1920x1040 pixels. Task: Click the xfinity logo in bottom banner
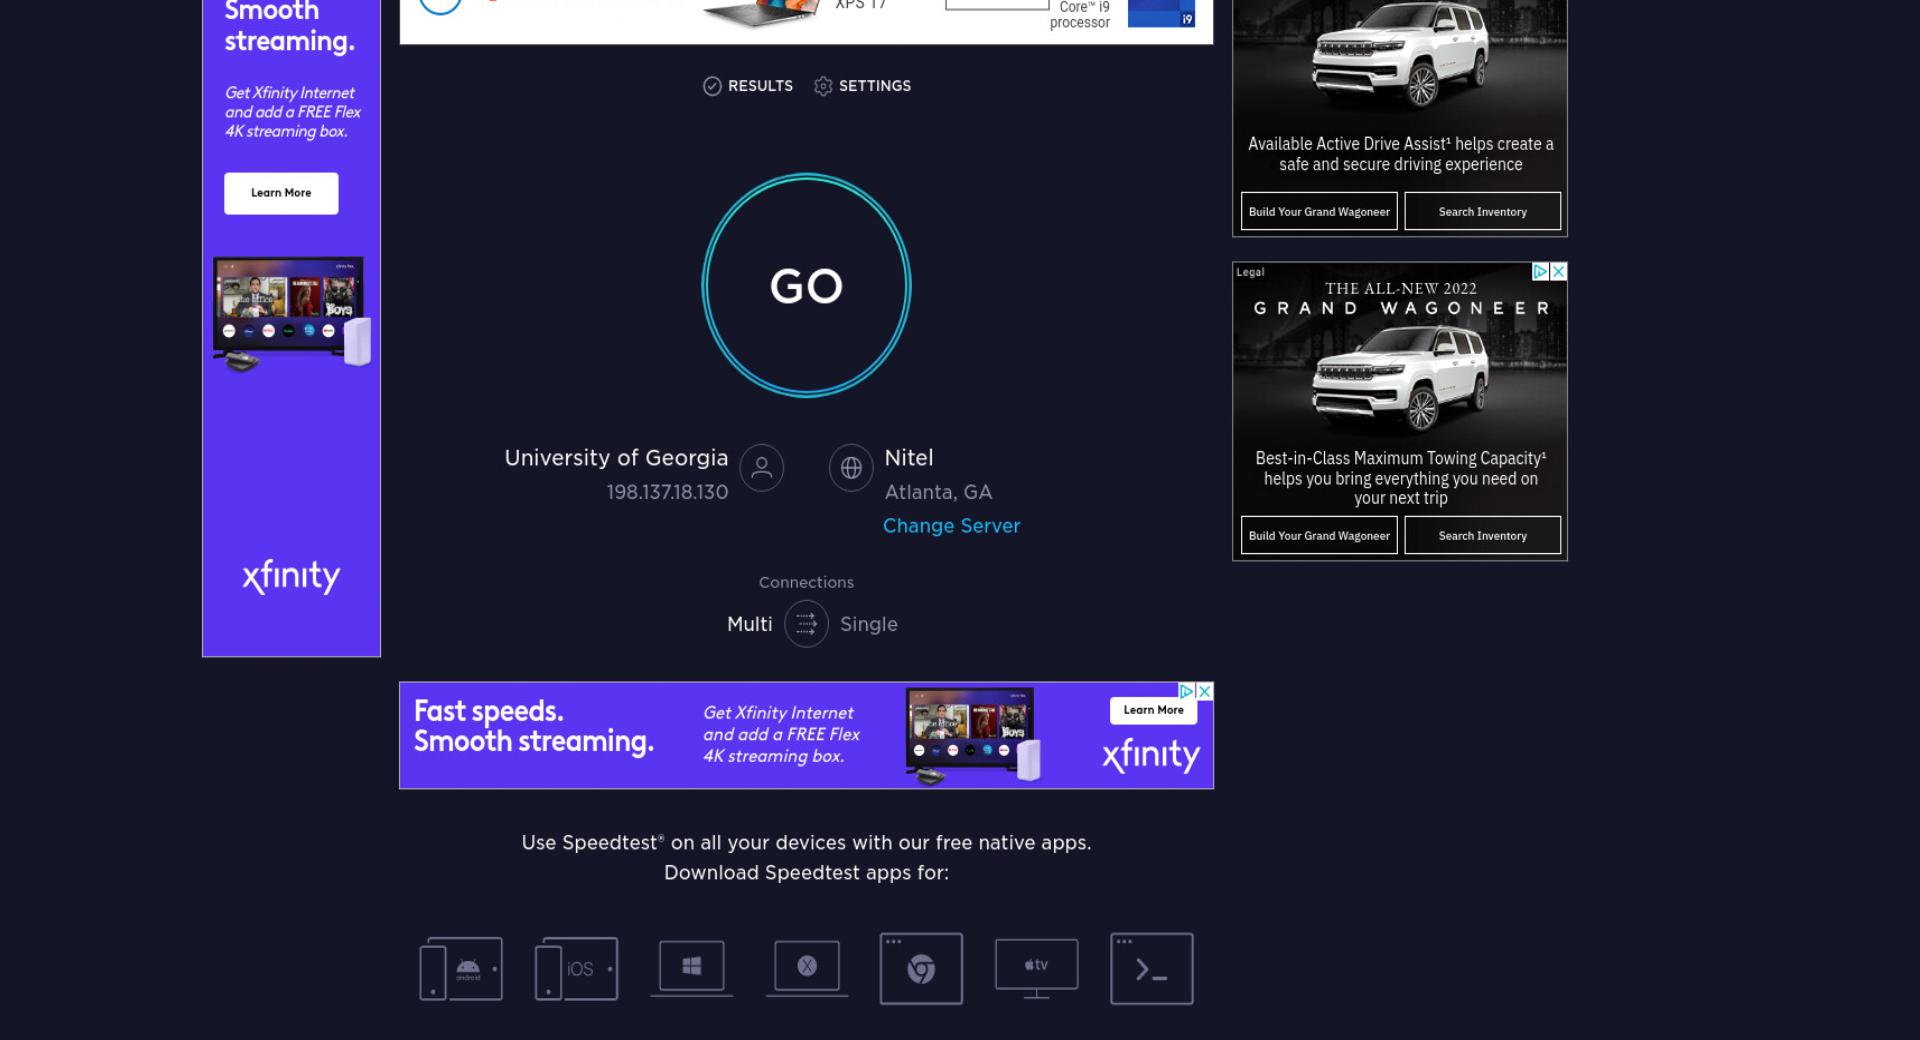coord(1151,755)
